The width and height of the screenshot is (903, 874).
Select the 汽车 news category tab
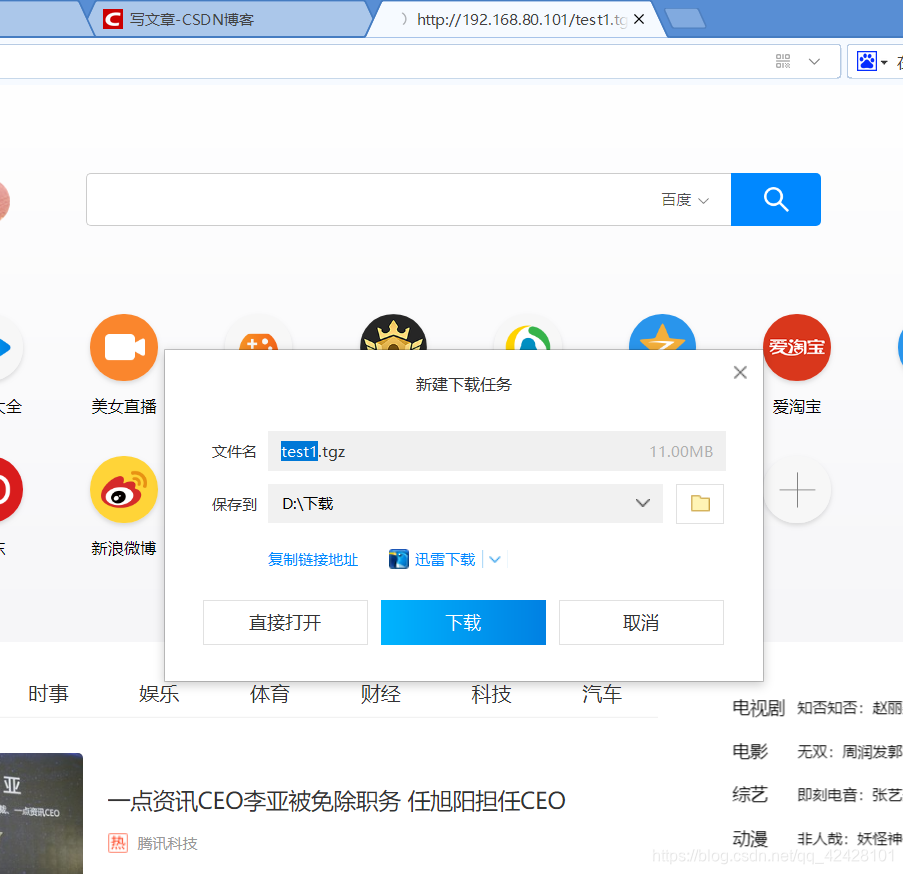point(601,694)
